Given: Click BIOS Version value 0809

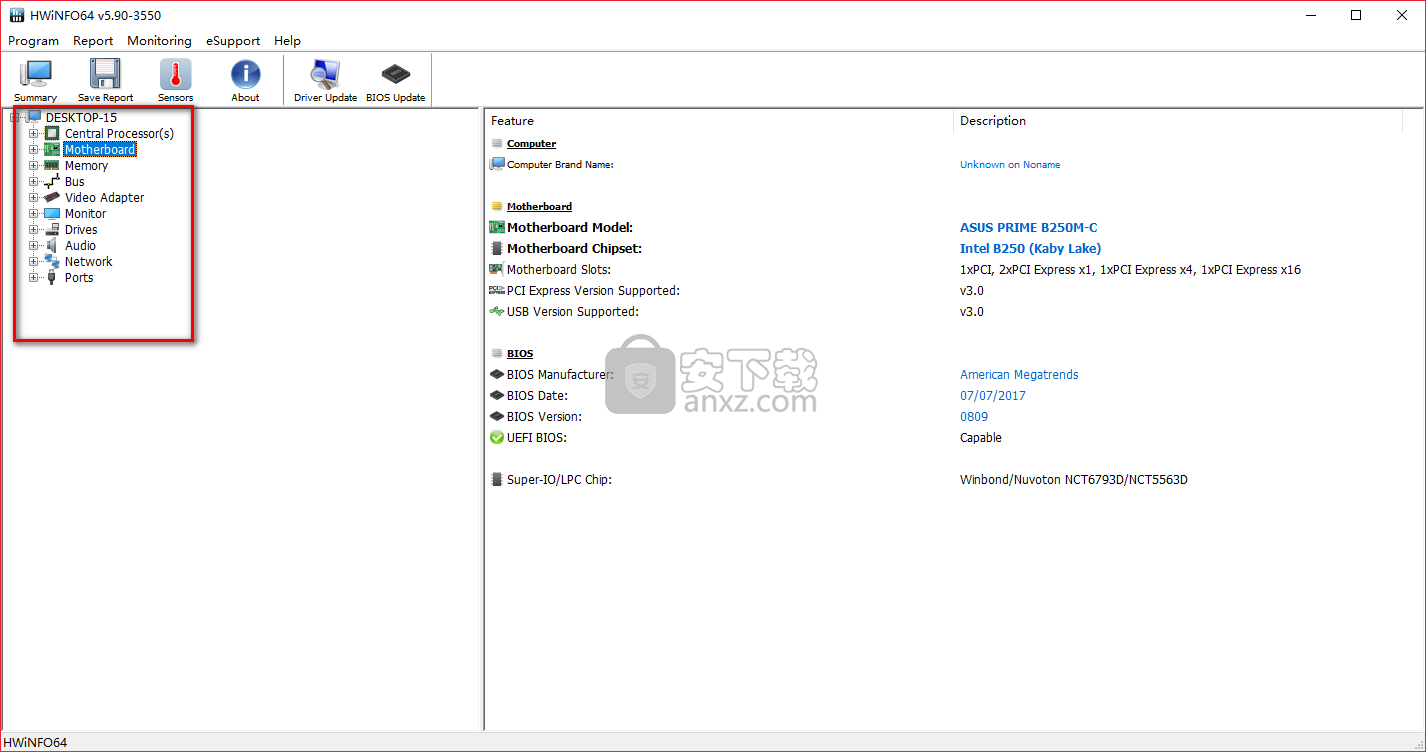Looking at the screenshot, I should [974, 417].
